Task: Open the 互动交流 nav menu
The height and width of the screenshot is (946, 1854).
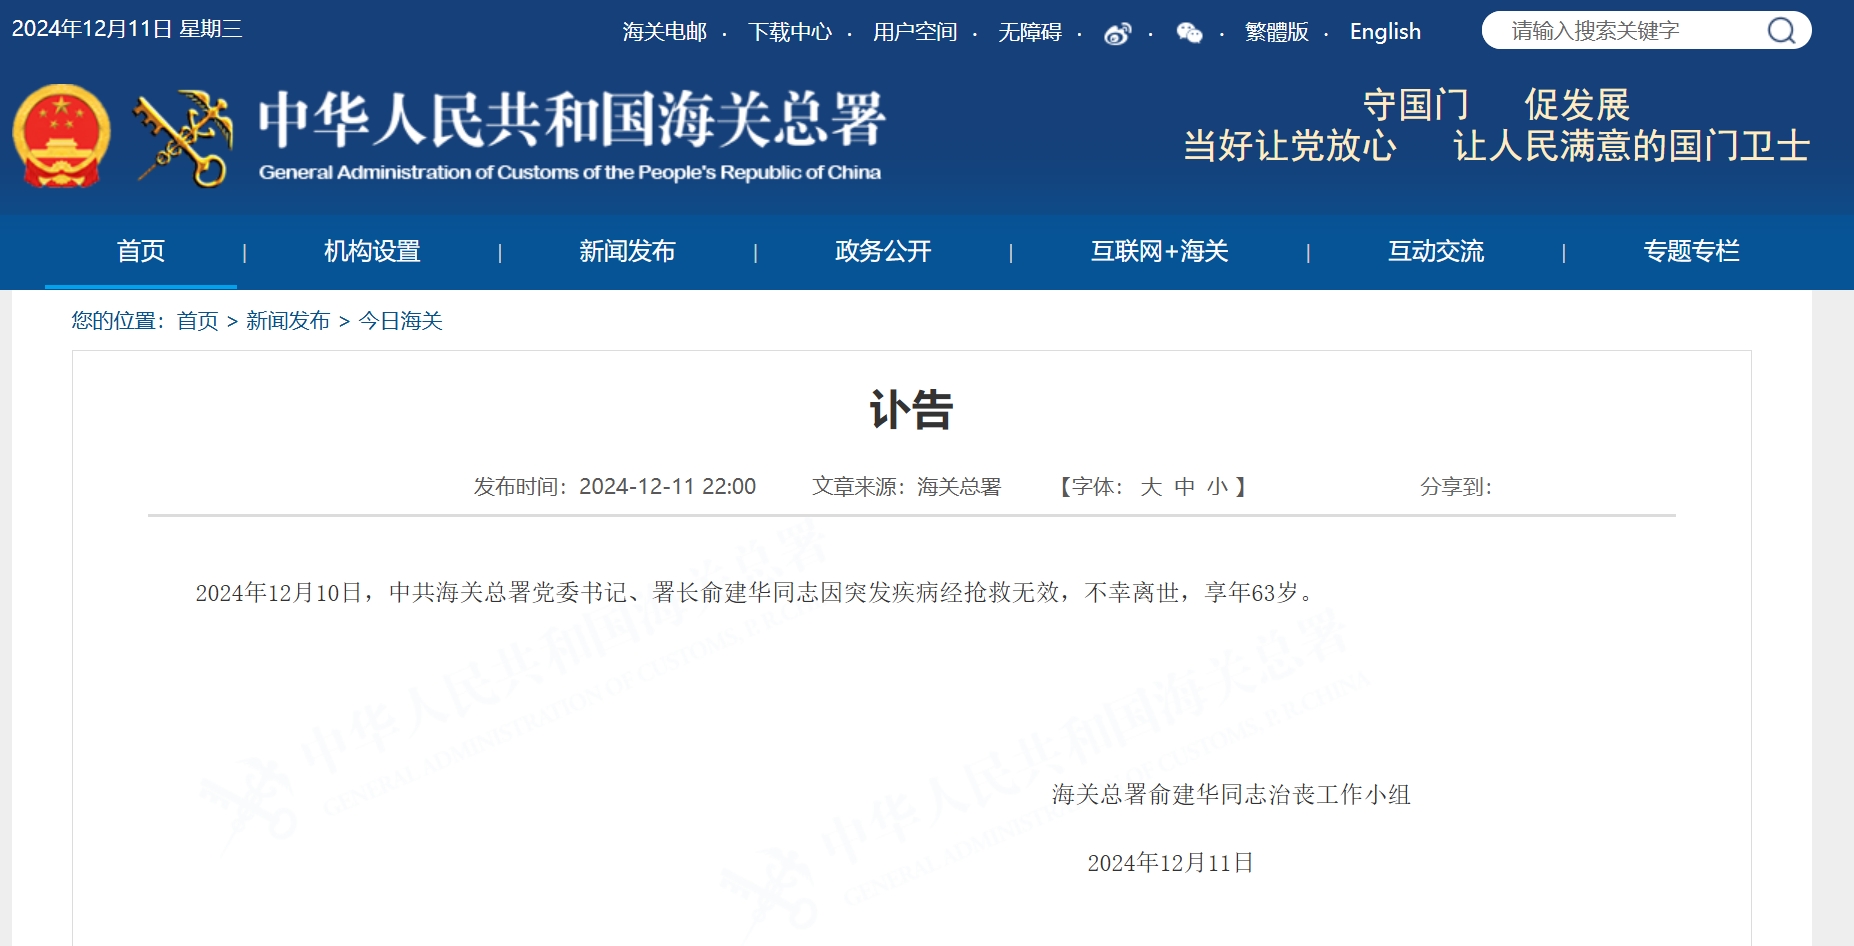Action: pyautogui.click(x=1436, y=251)
